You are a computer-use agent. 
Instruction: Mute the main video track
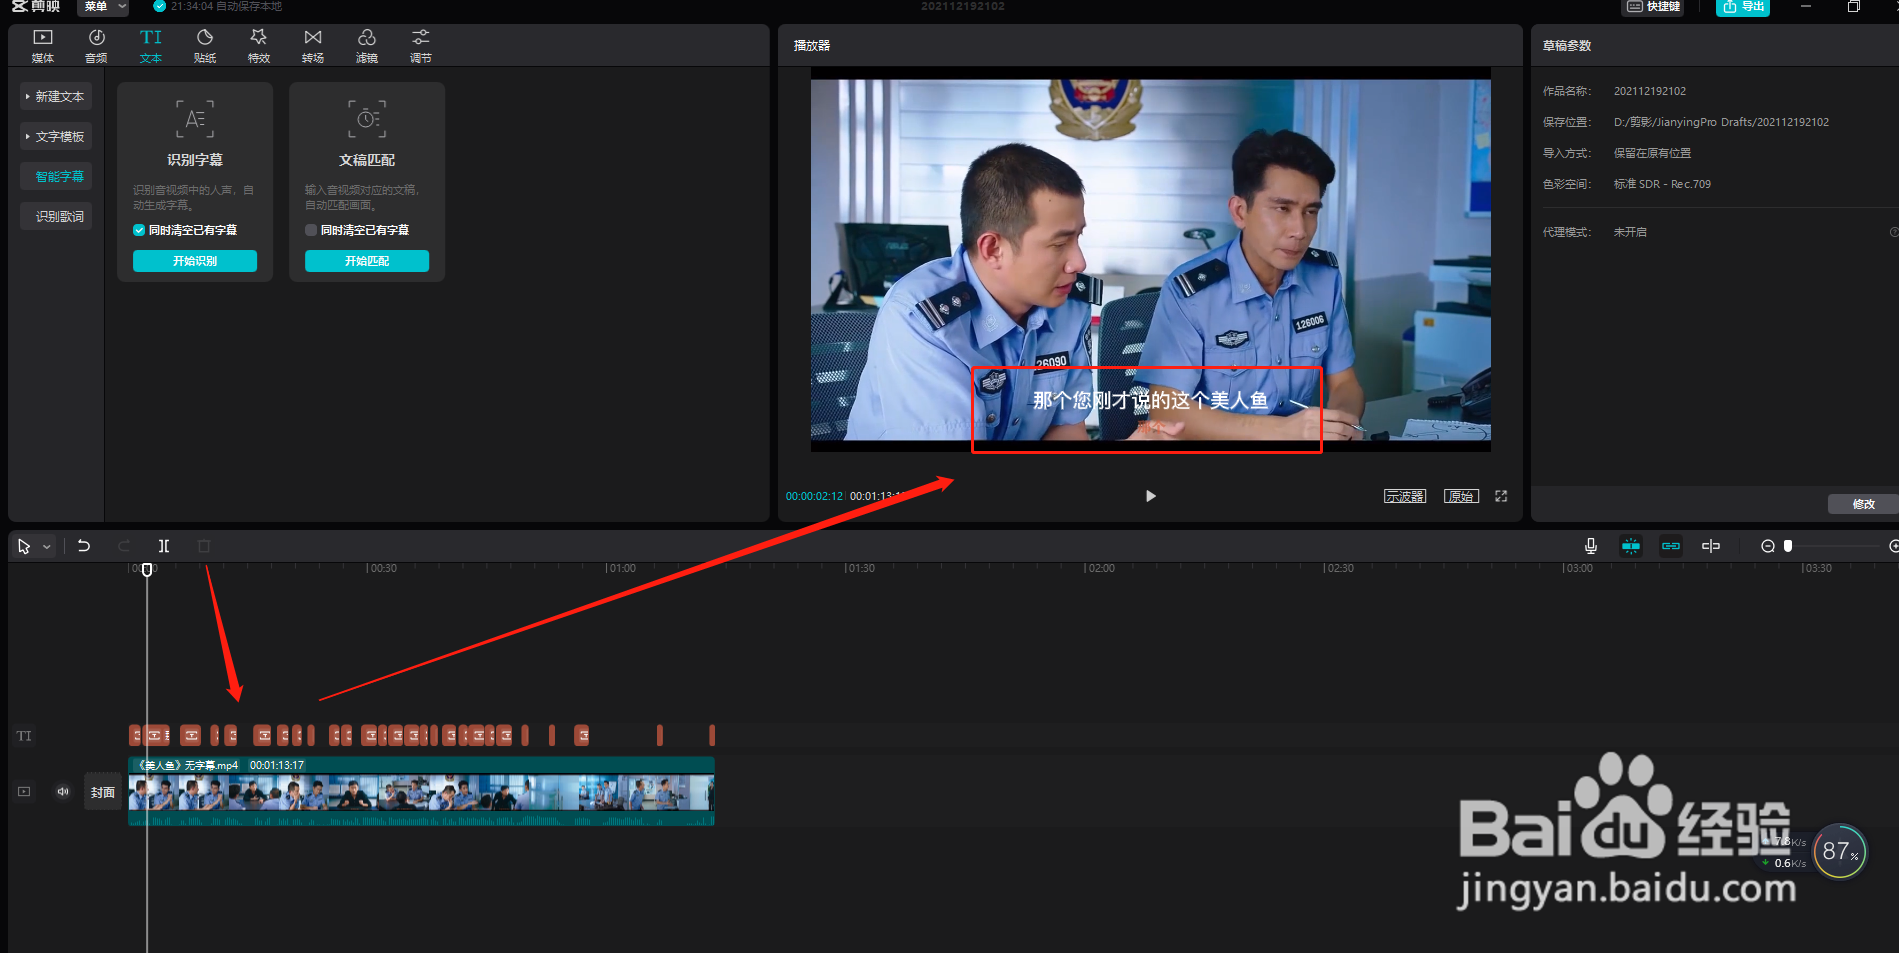(x=63, y=792)
